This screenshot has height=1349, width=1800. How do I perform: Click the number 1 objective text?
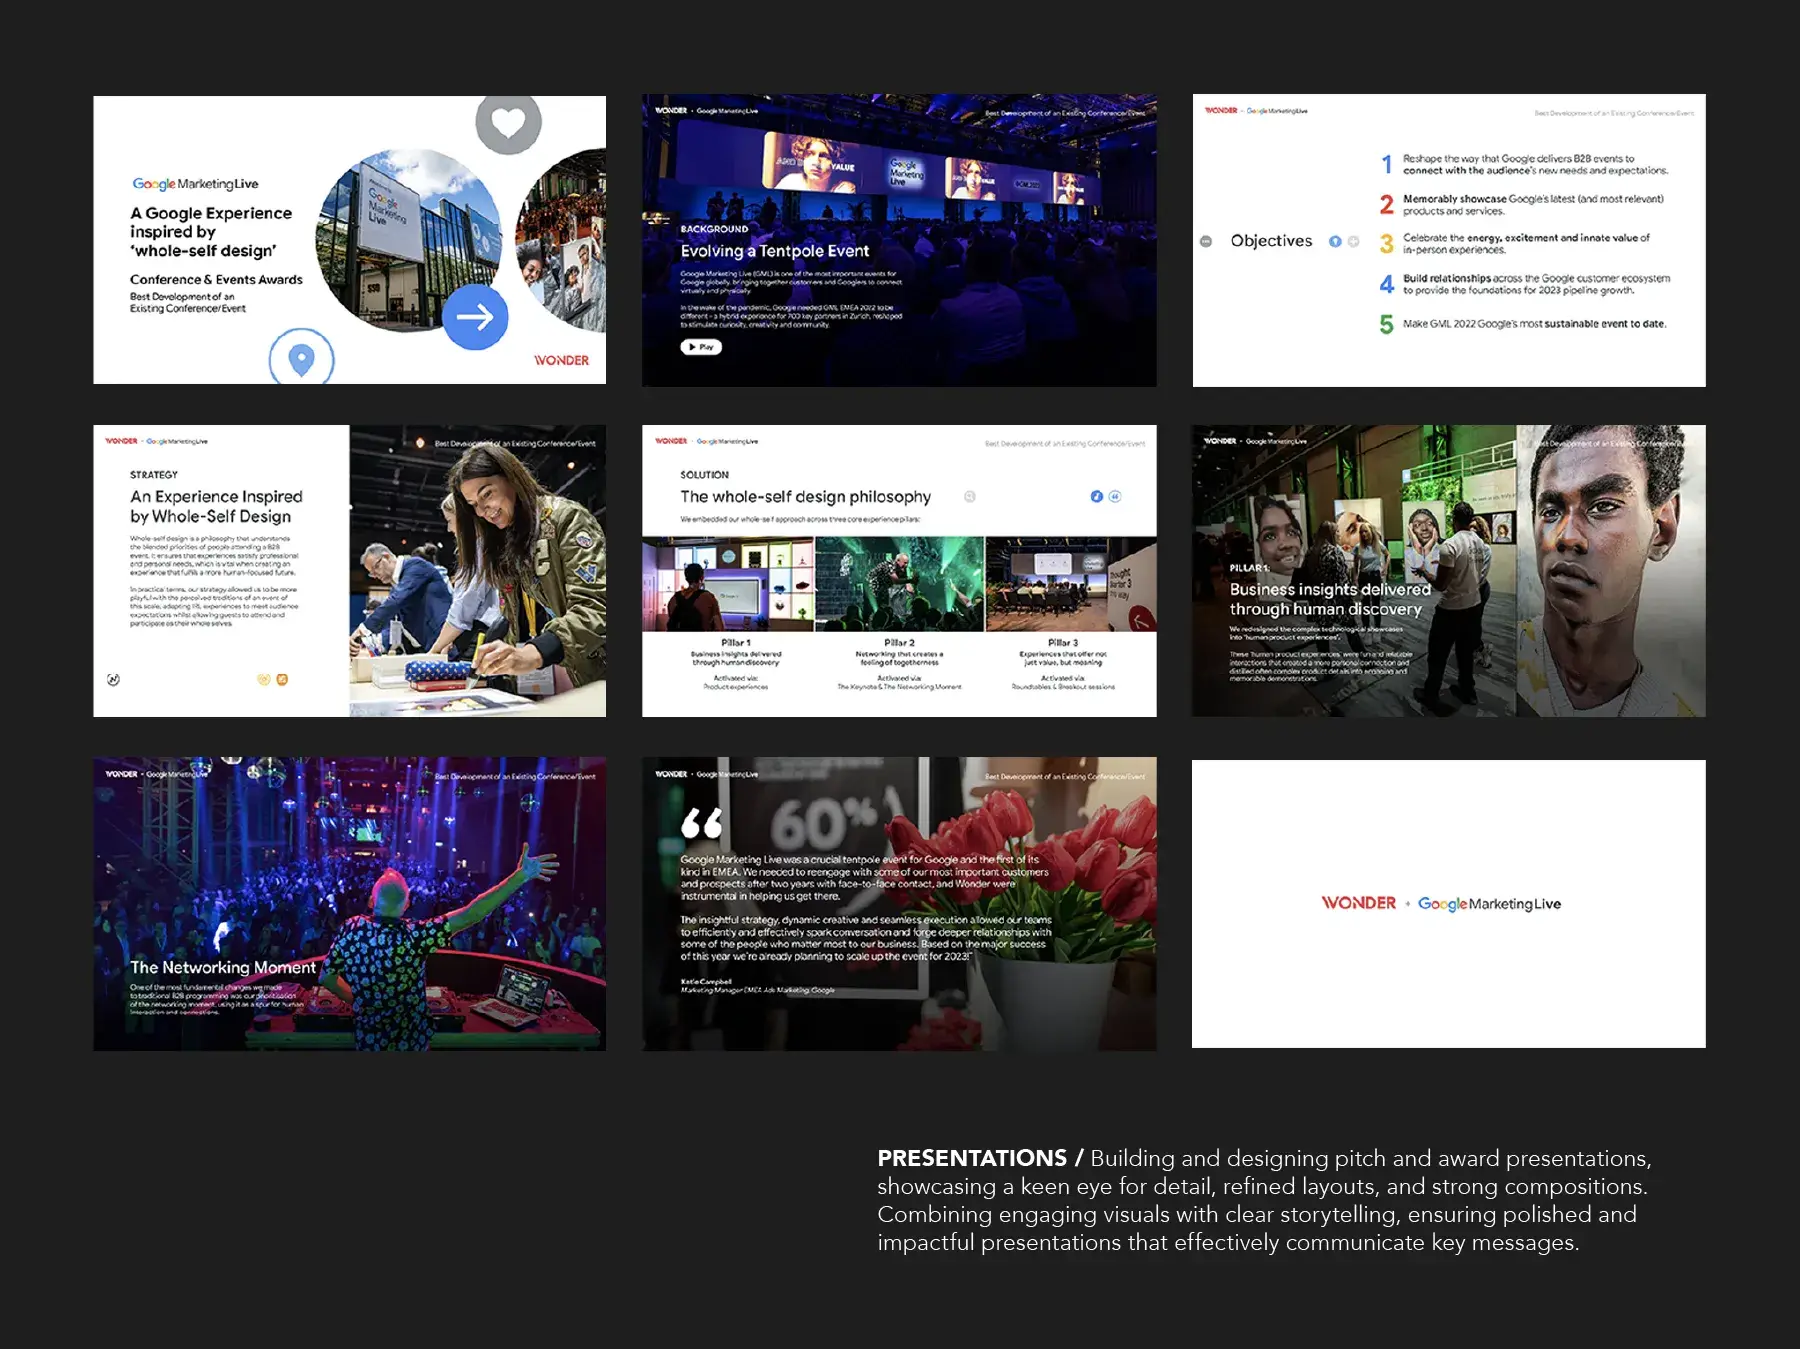click(x=1535, y=165)
